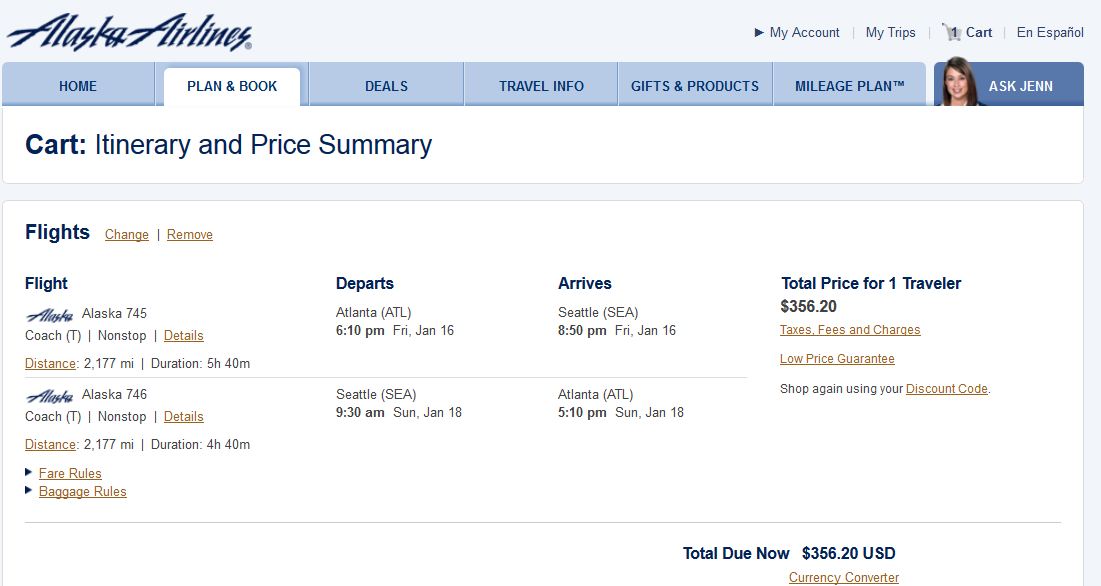The image size is (1101, 586).
Task: Expand the Fare Rules triangle
Action: 29,472
